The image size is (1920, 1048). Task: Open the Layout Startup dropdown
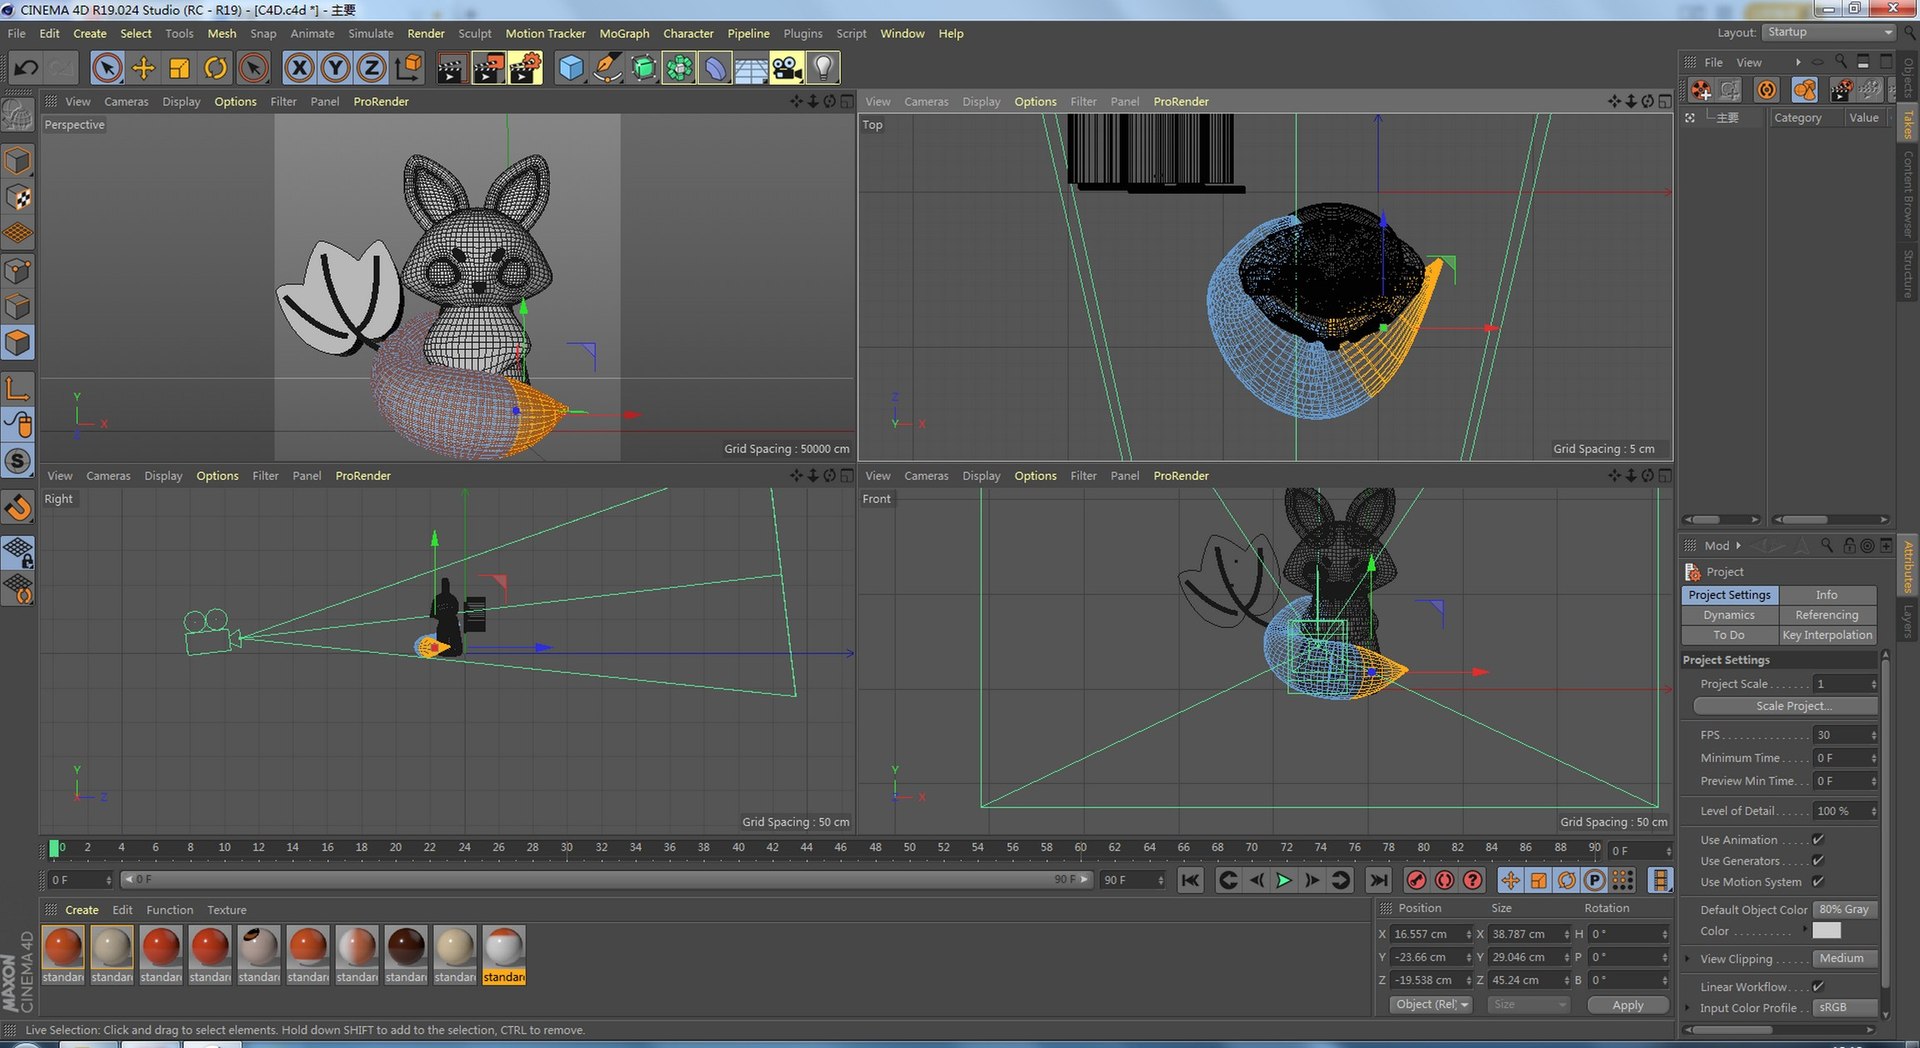coord(1829,32)
